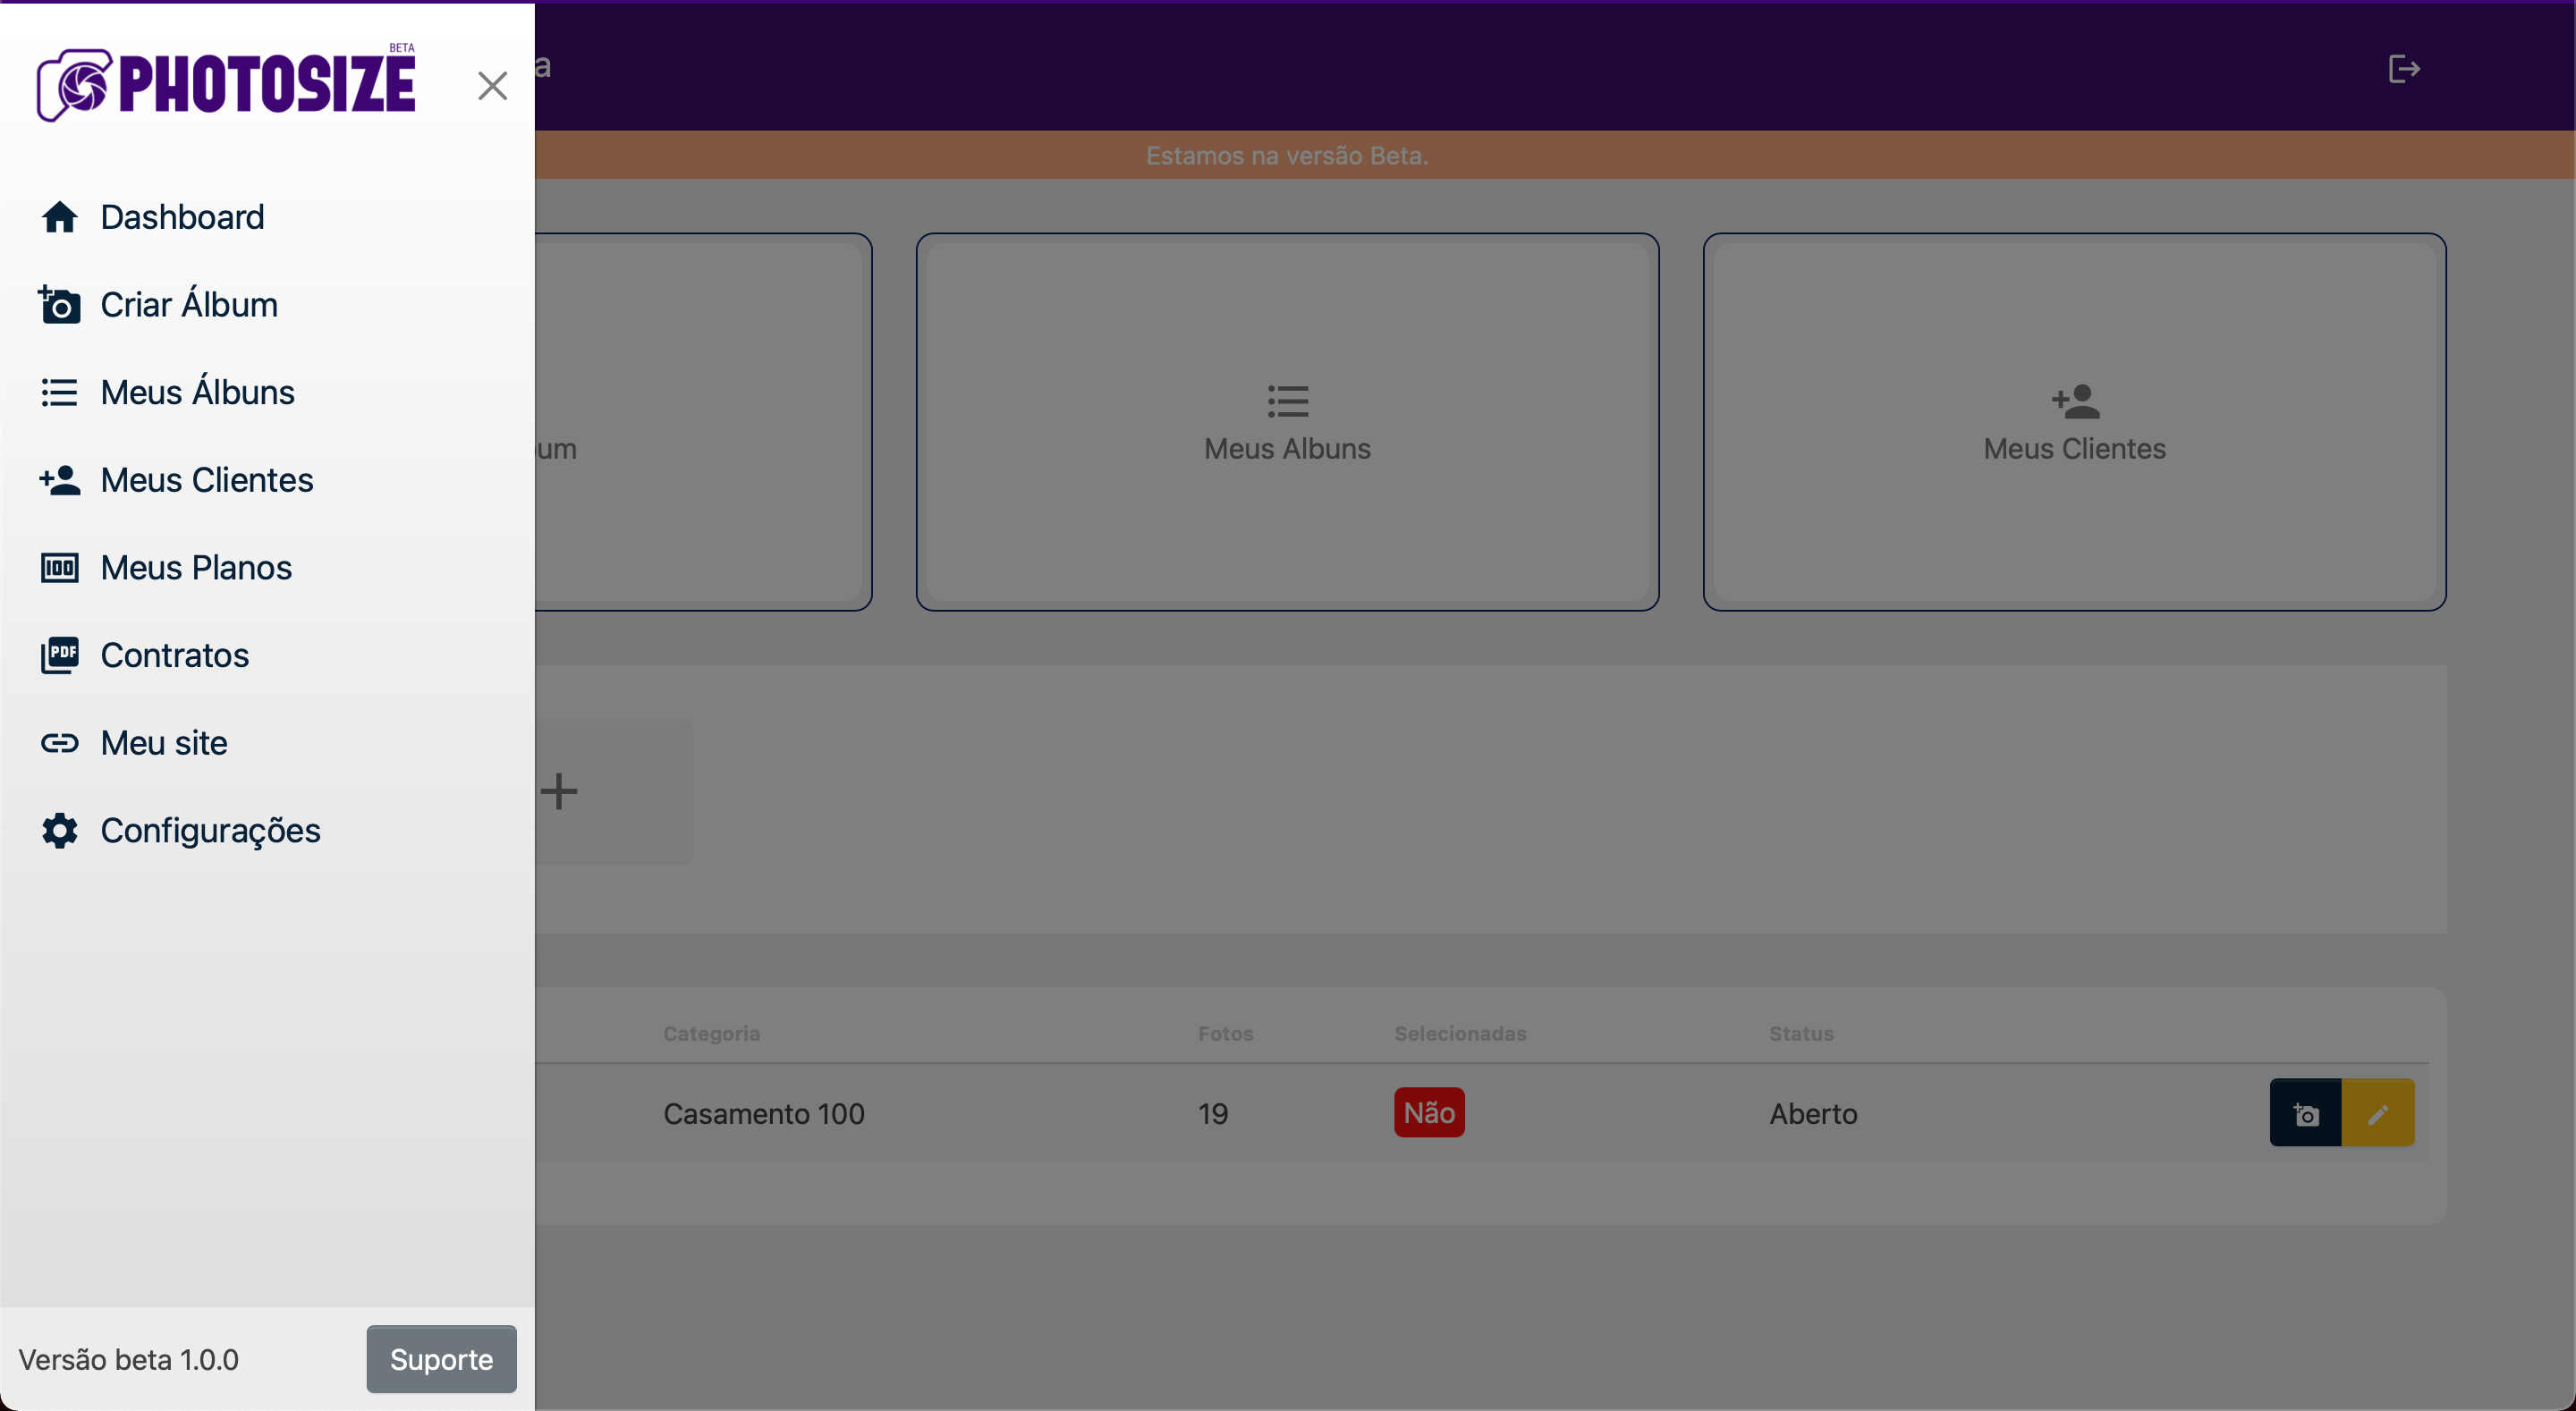Go to Contratos menu entry

click(x=175, y=655)
